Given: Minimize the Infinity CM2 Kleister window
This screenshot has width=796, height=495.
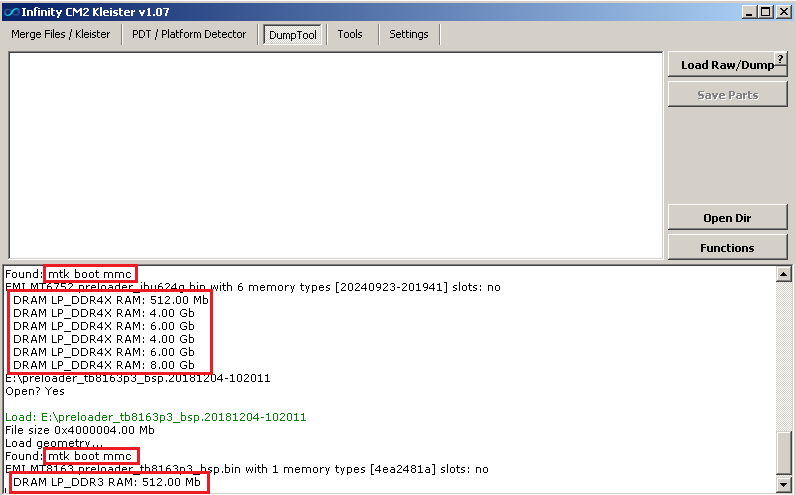Looking at the screenshot, I should pyautogui.click(x=749, y=11).
